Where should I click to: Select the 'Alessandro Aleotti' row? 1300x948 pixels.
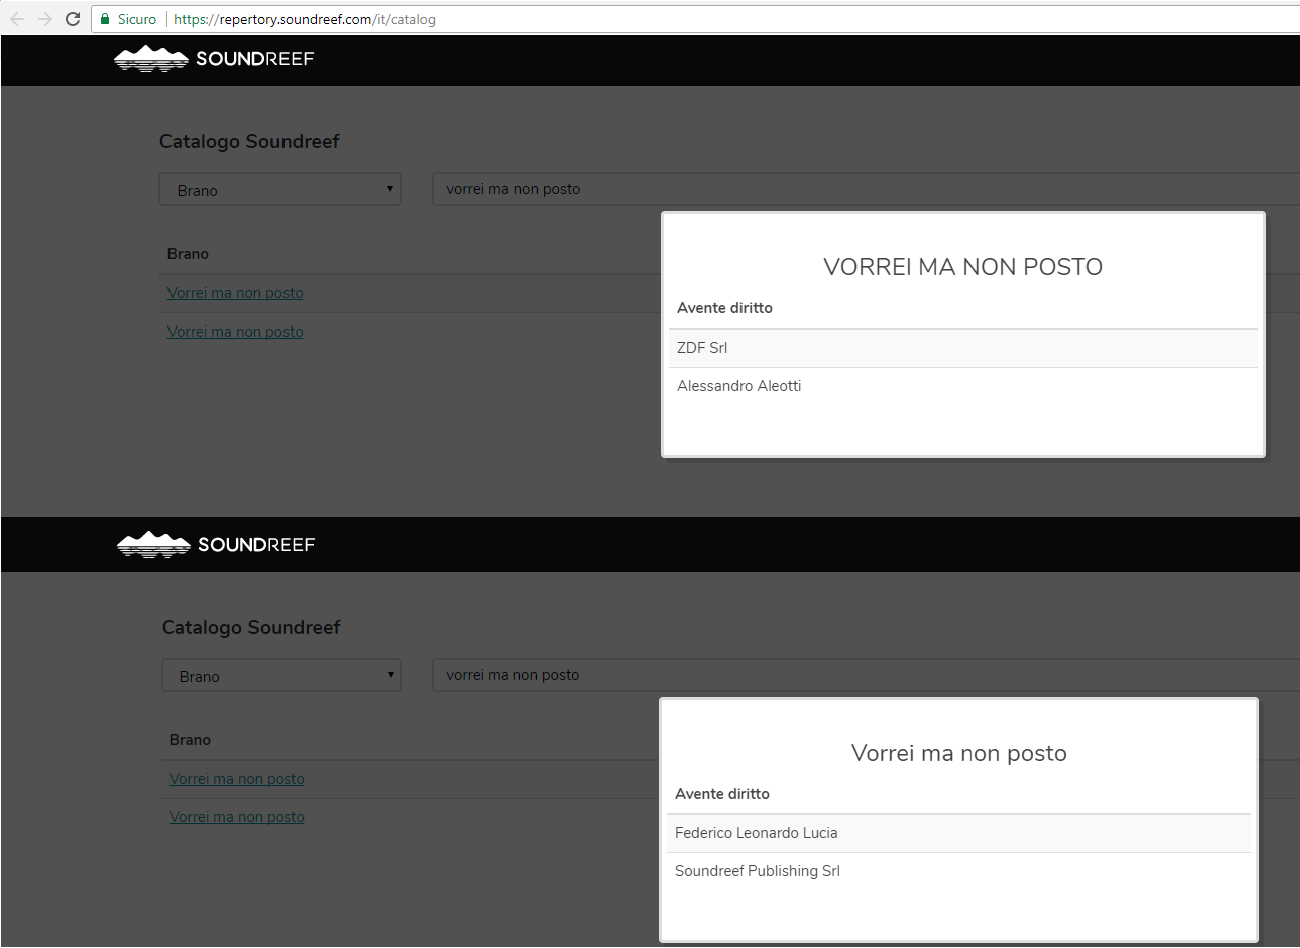point(963,386)
